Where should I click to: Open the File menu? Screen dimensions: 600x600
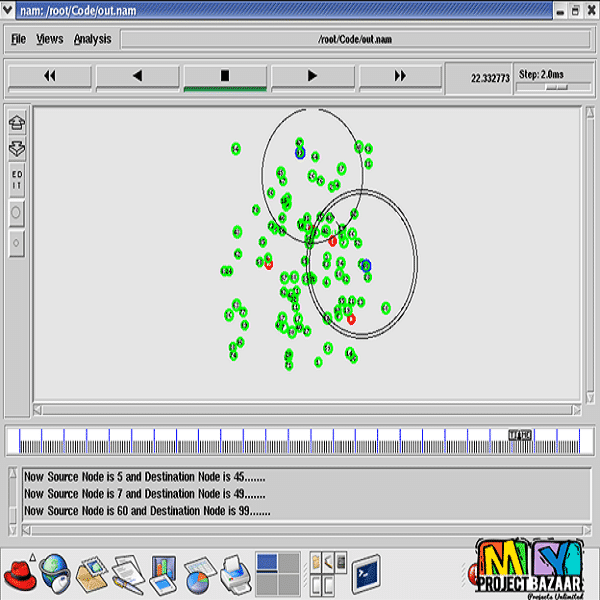click(x=18, y=39)
